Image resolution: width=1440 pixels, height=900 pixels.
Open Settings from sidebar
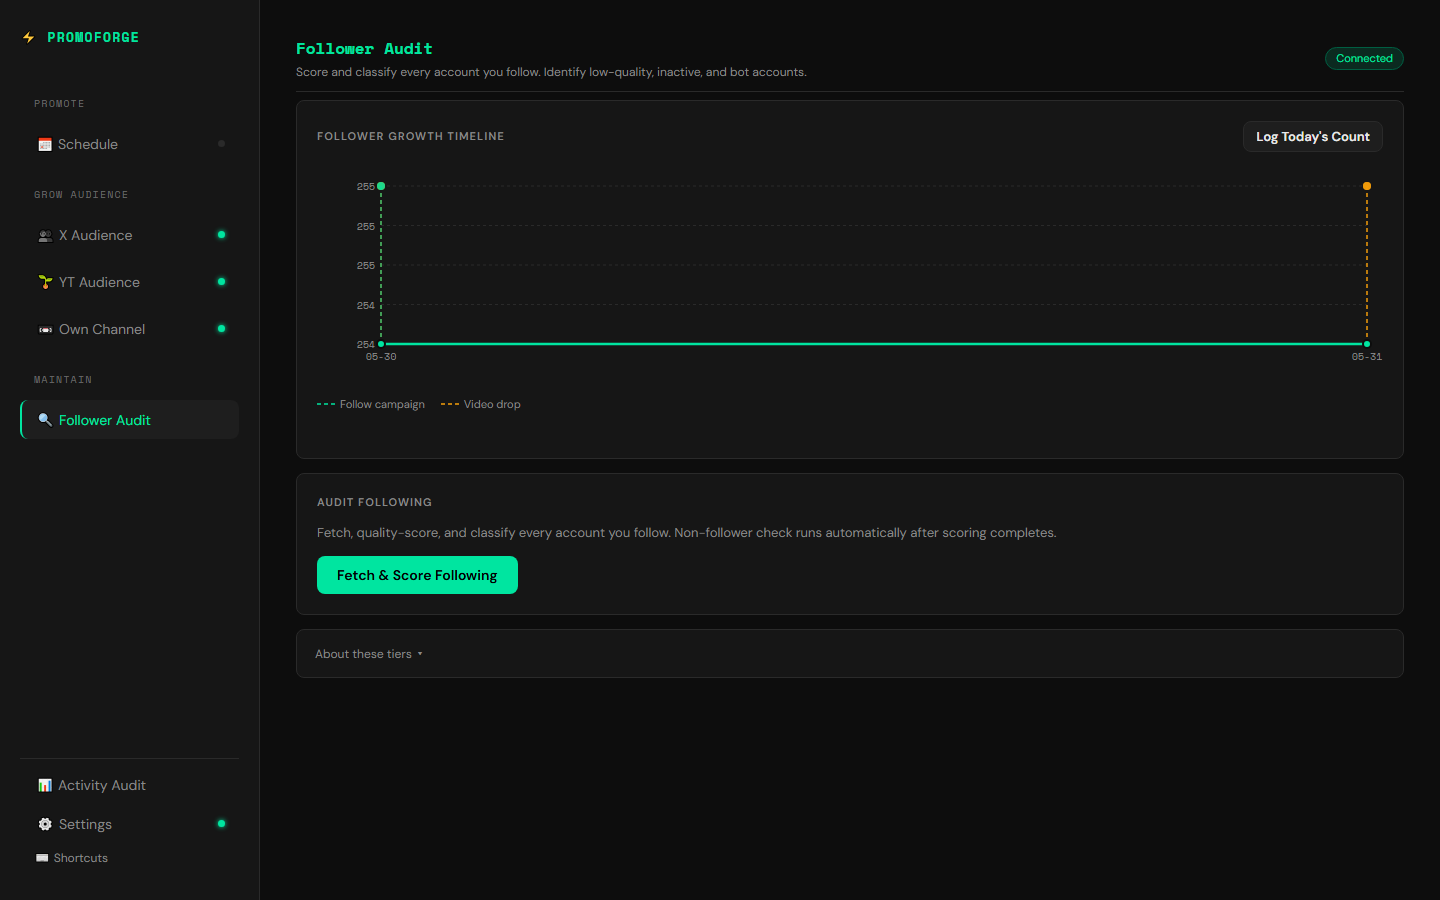coord(129,824)
